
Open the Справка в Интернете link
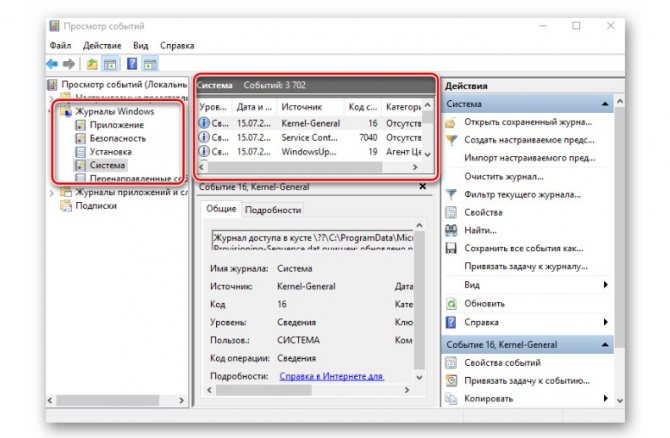click(x=332, y=376)
